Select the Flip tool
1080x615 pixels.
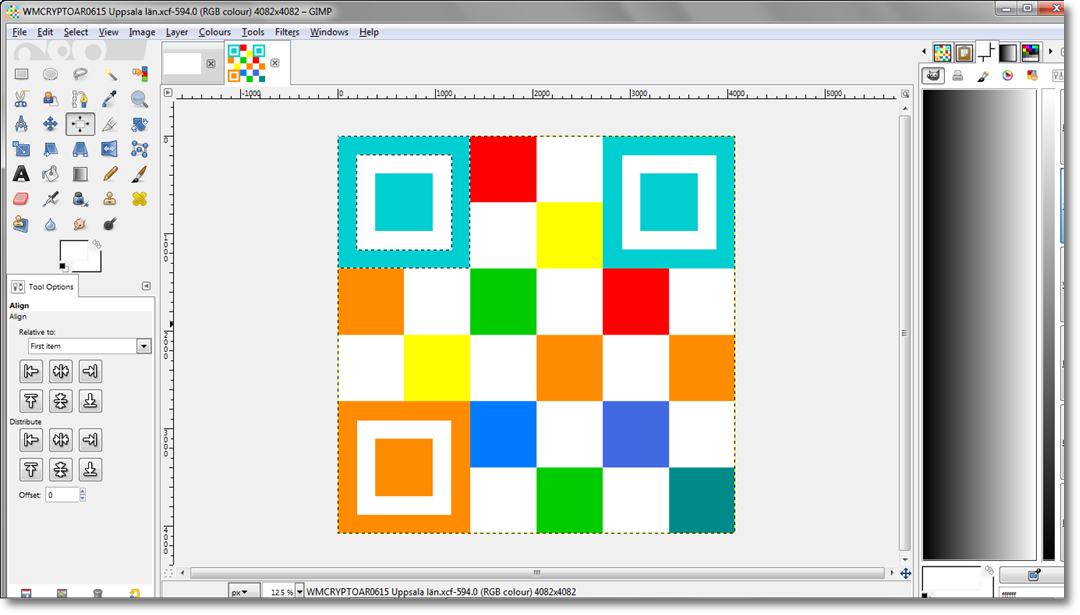coord(110,149)
